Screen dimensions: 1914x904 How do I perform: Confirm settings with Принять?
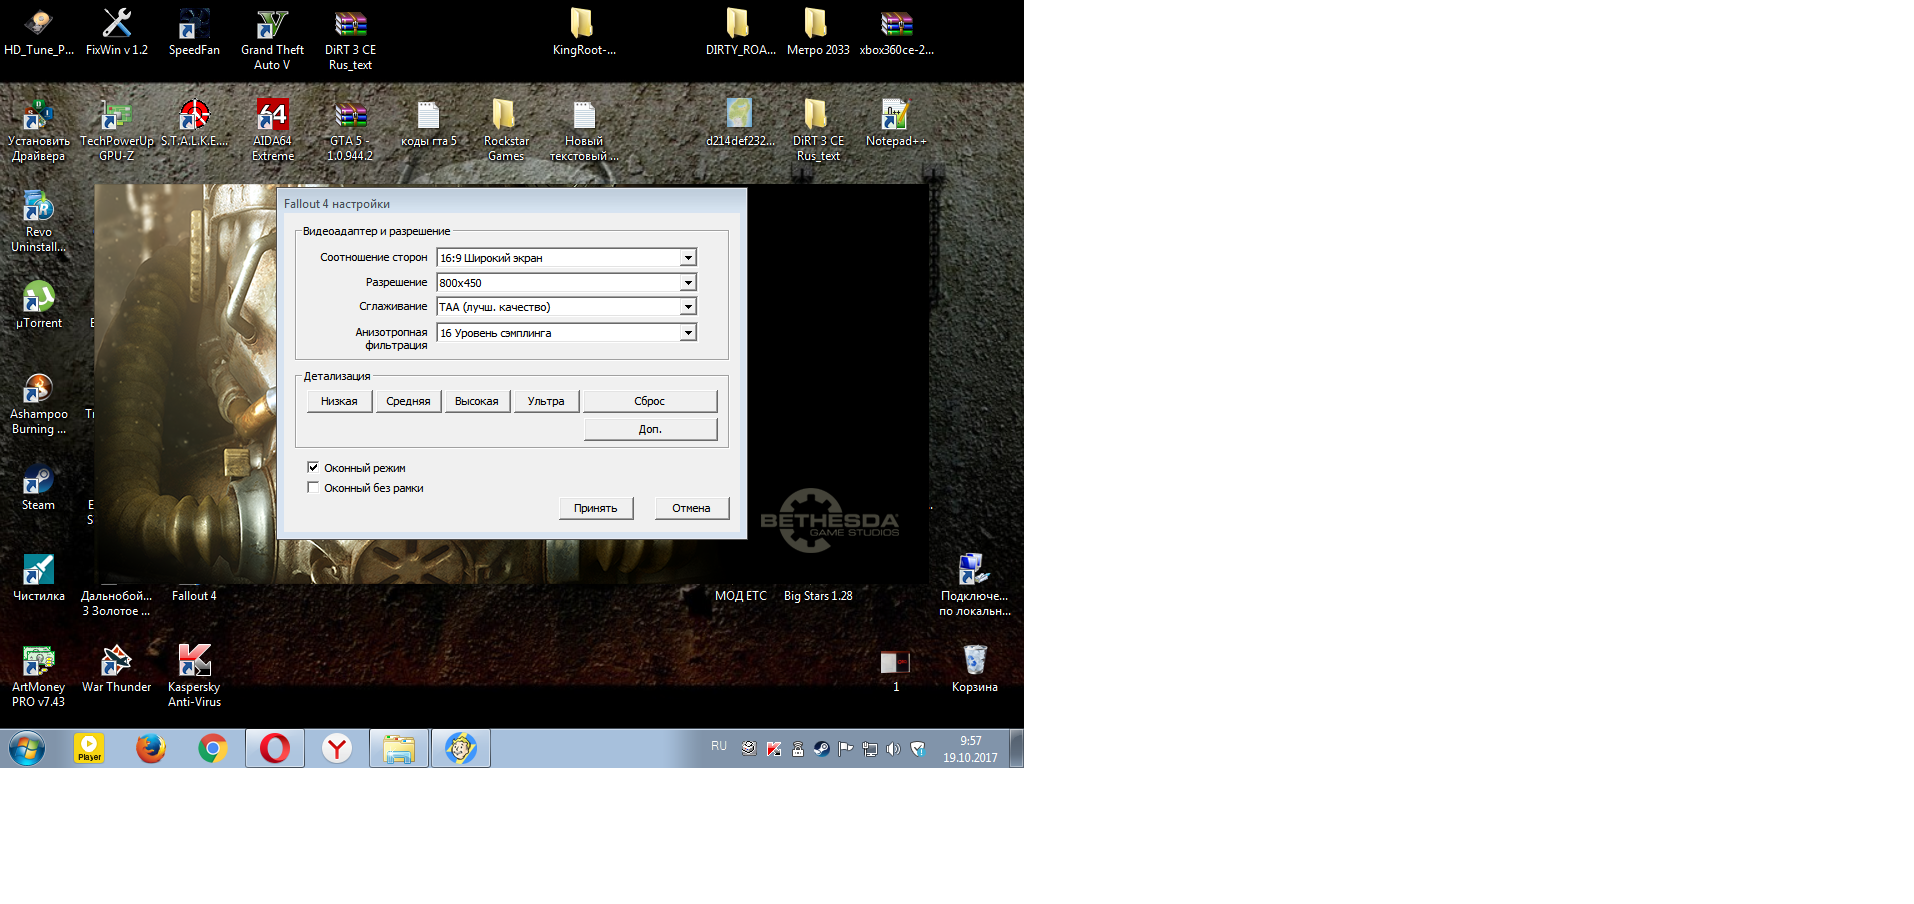[x=596, y=508]
